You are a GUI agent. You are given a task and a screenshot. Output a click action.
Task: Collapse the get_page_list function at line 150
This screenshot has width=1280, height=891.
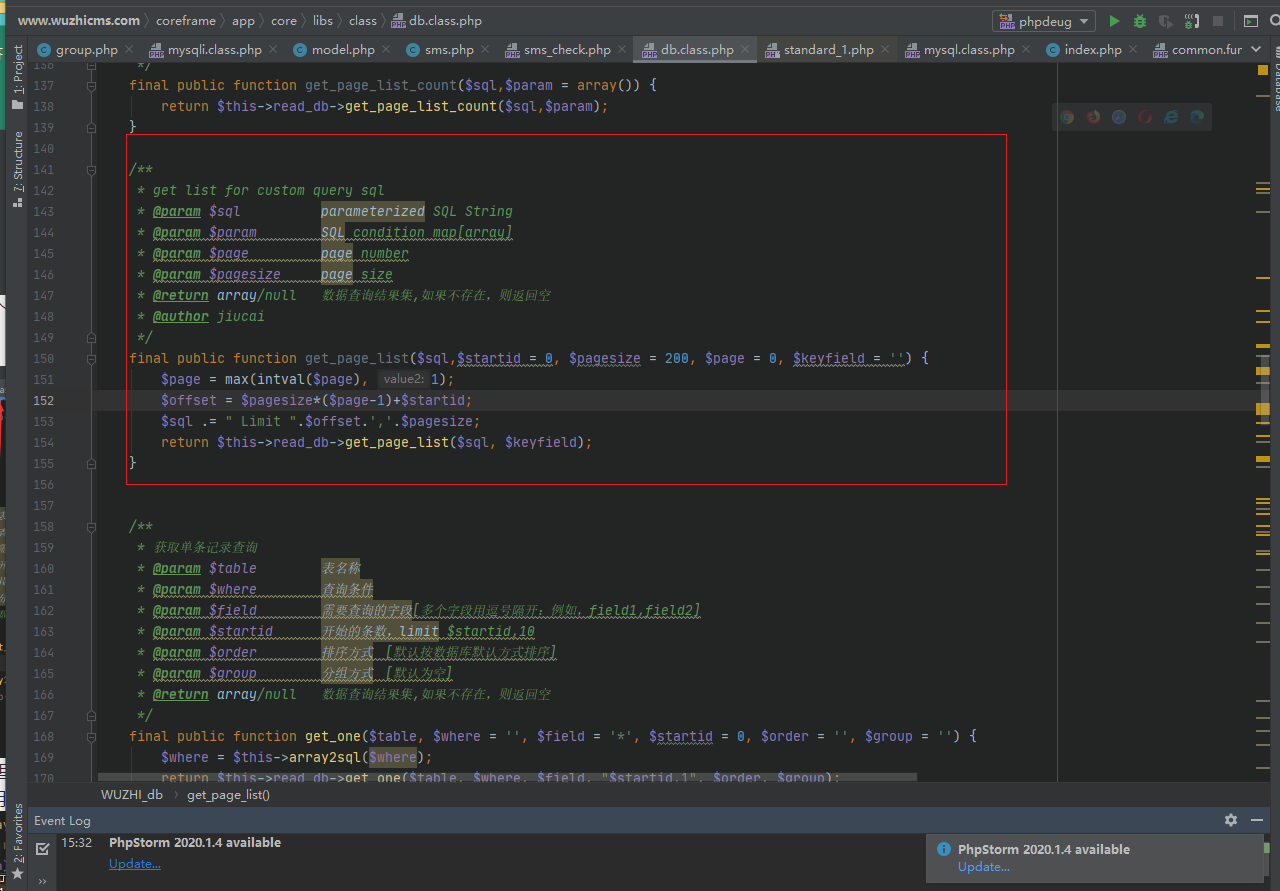[92, 358]
